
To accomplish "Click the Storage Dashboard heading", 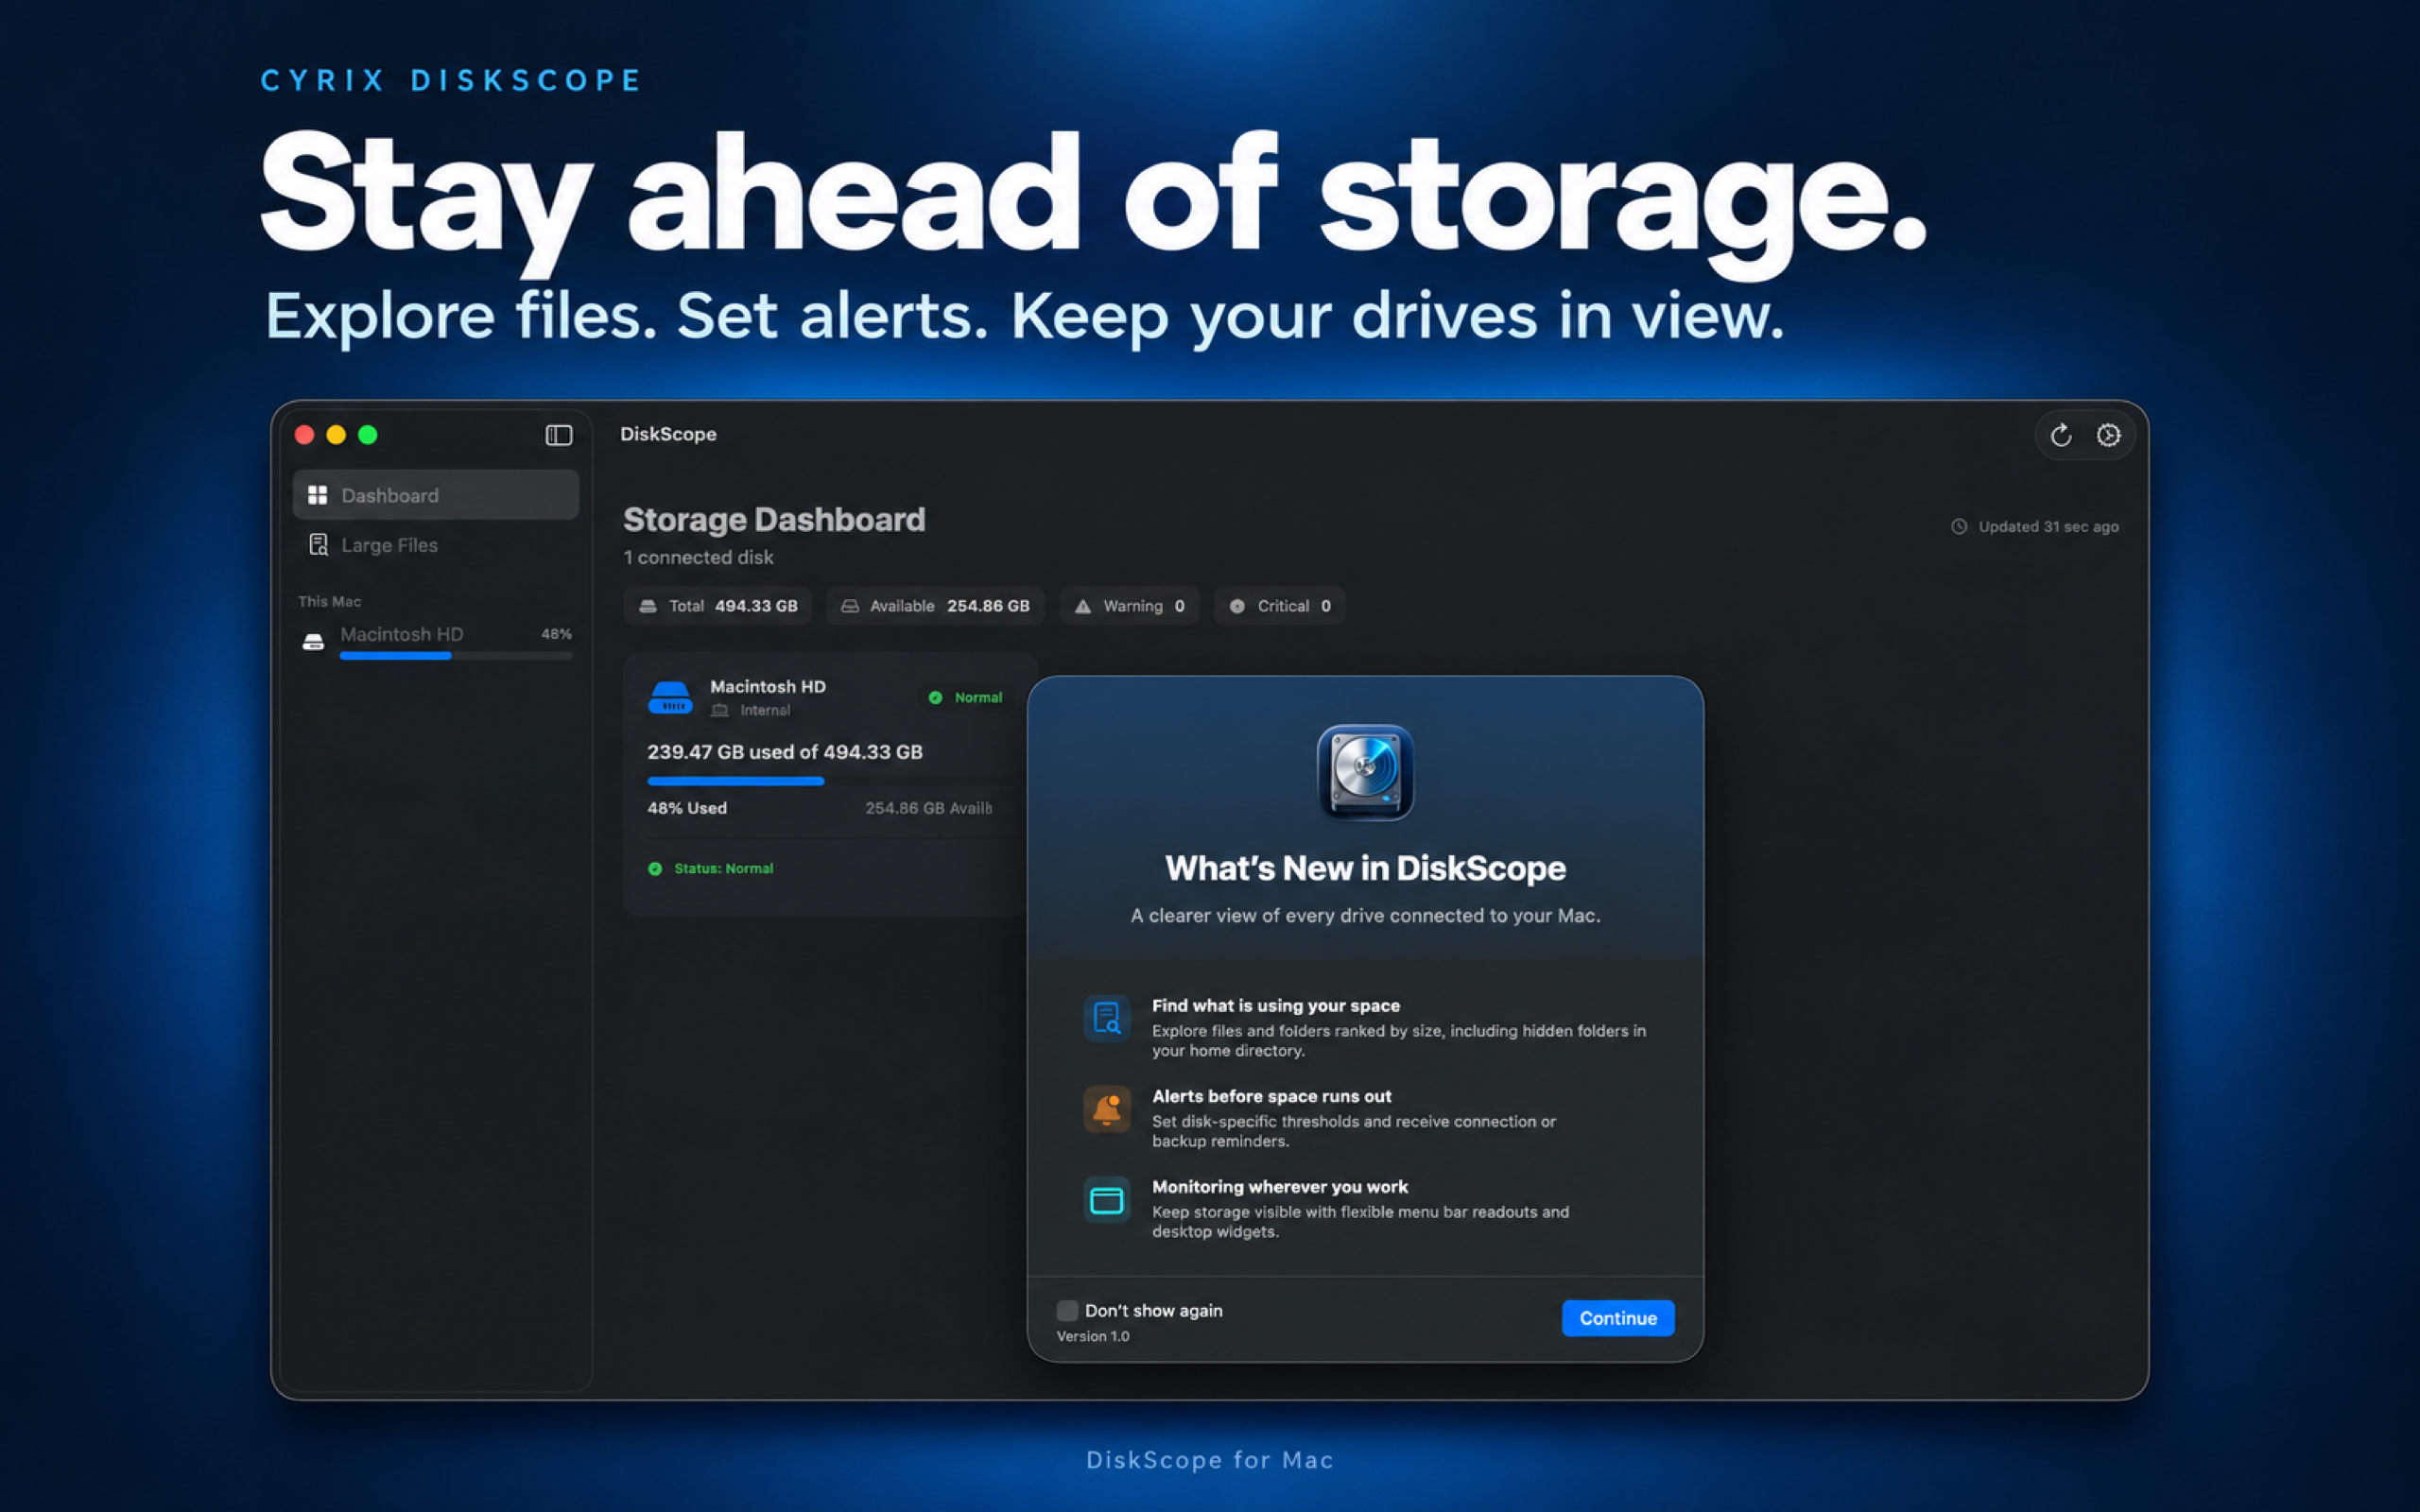I will tap(774, 520).
